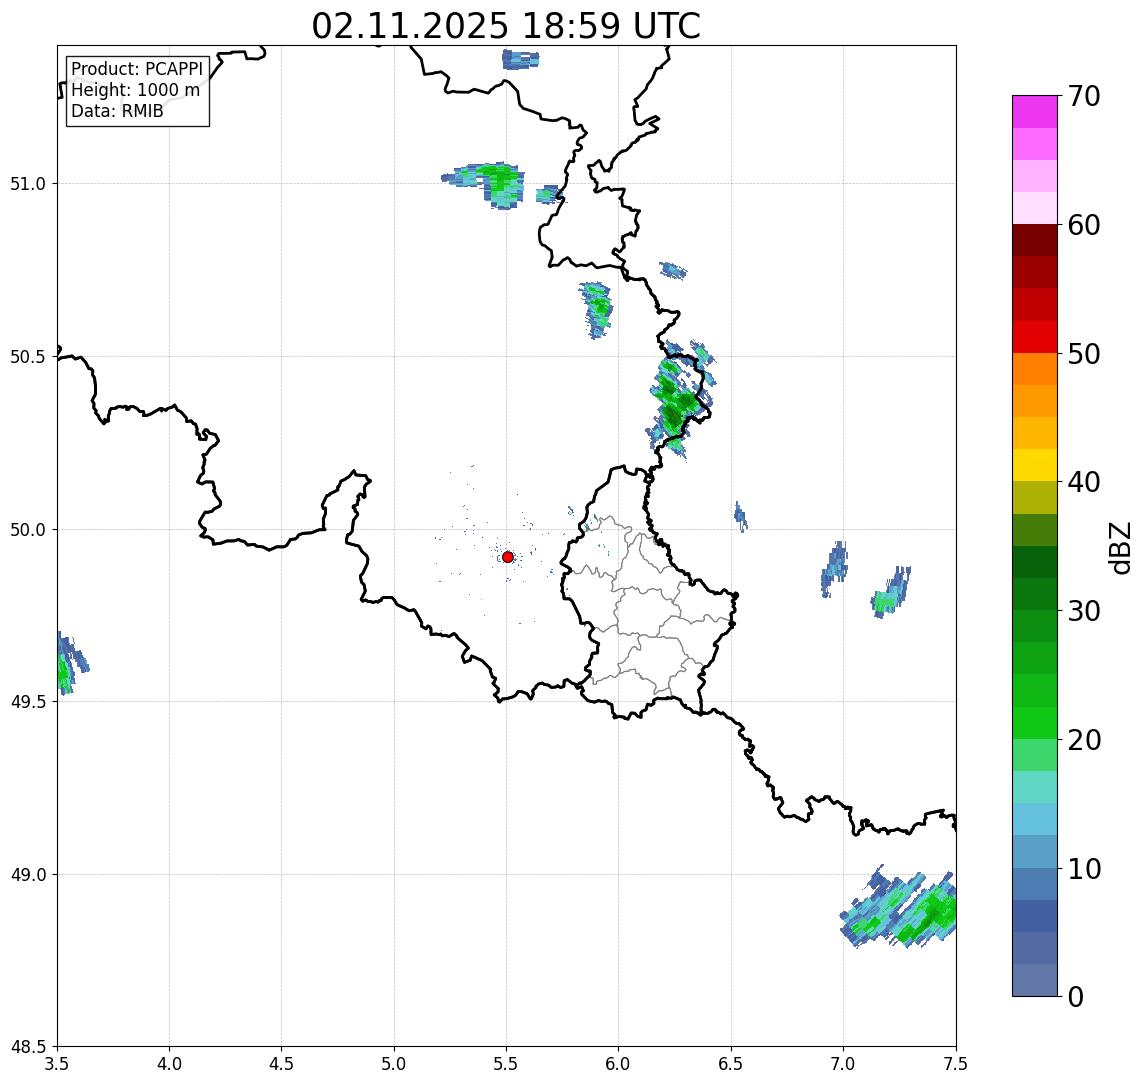The image size is (1145, 1084).
Task: Click the latitude axis label 50.5
Action: (28, 357)
